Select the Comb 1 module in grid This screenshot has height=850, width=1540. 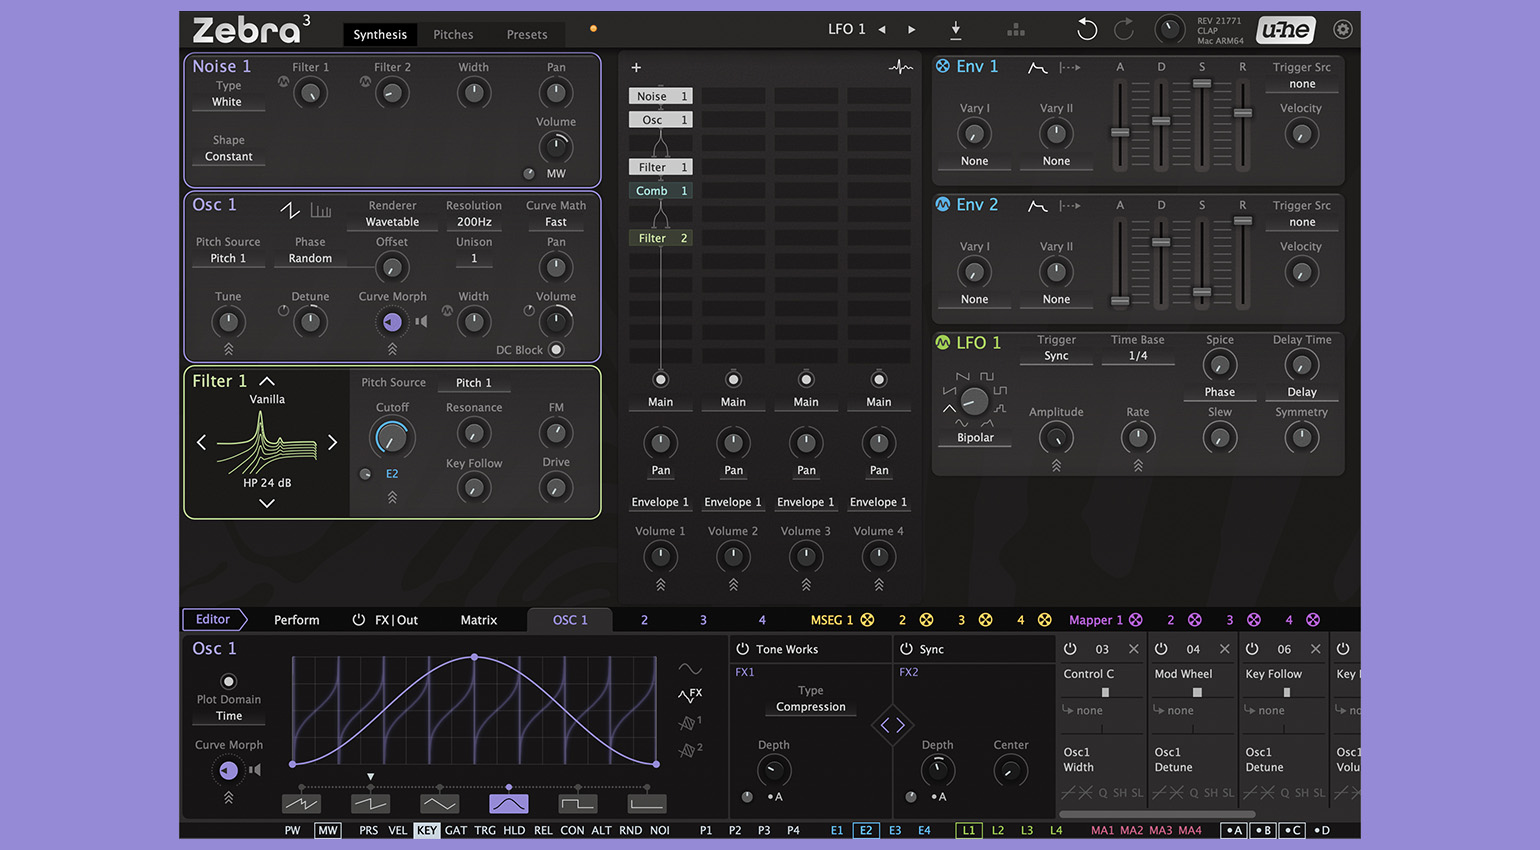660,191
